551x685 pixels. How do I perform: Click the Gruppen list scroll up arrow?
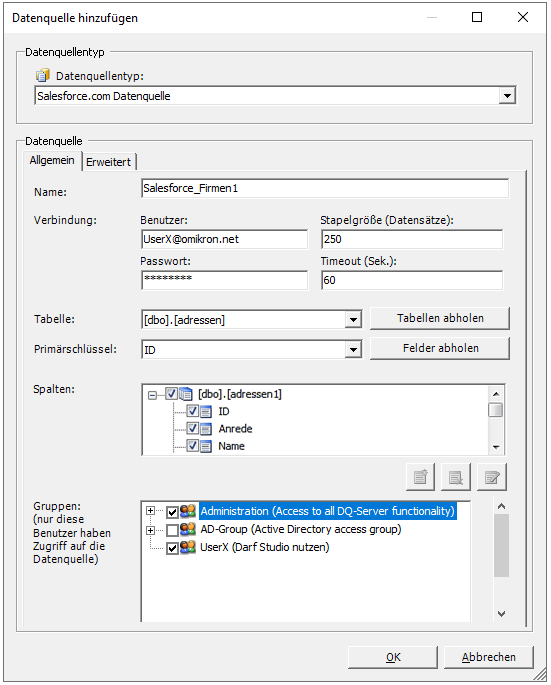(501, 506)
